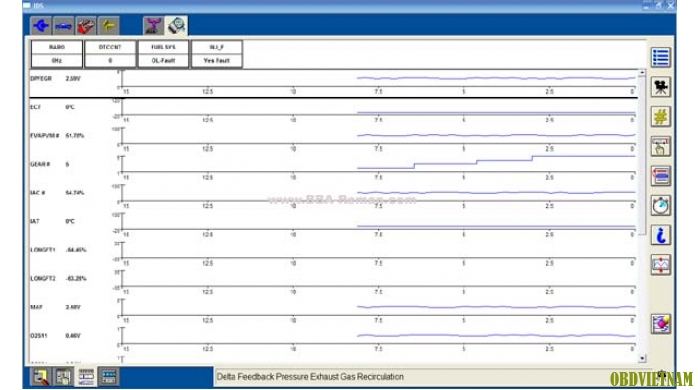The image size is (700, 390).
Task: Click the hand pointer selection icon
Action: point(661,146)
